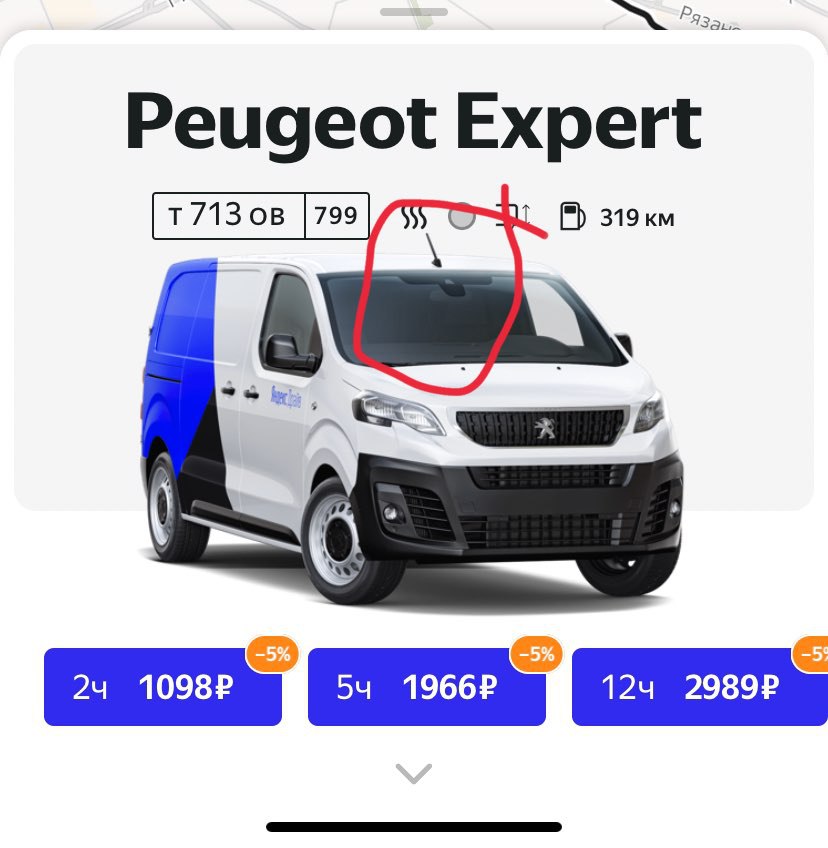Select the 2ч 1098₽ tariff
Viewport: 828px width, 848px height.
point(163,687)
